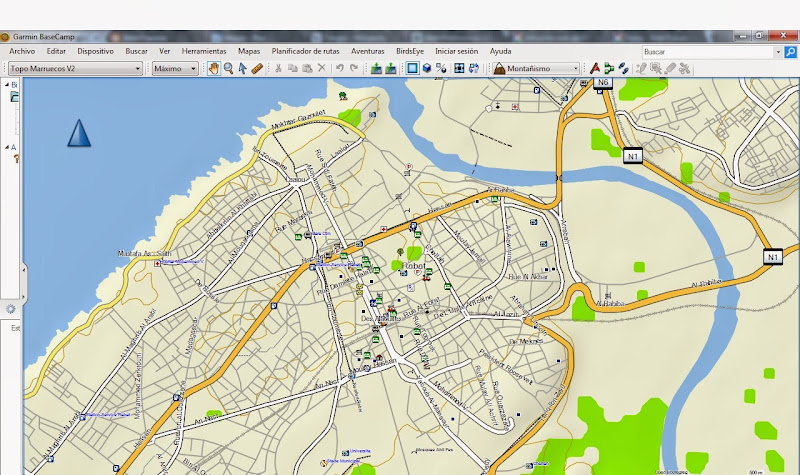
Task: Open the Buscar search box dropdown arrow
Action: click(778, 52)
